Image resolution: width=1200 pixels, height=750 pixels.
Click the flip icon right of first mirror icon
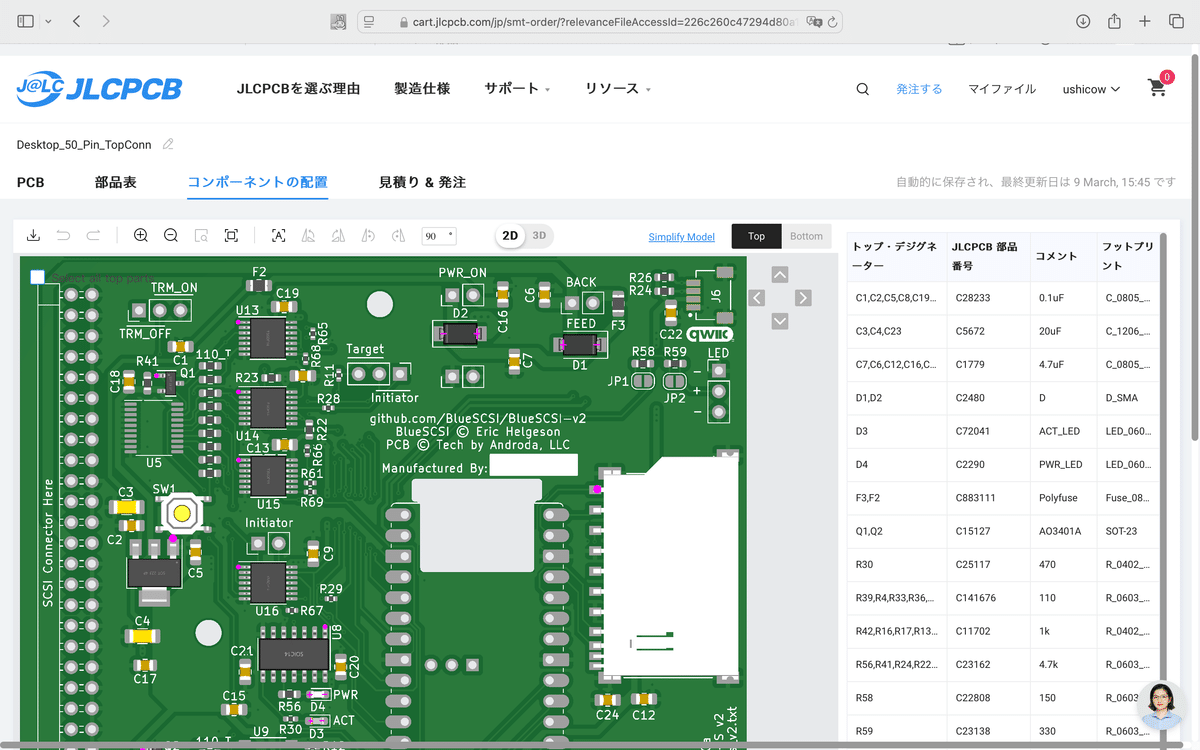339,236
